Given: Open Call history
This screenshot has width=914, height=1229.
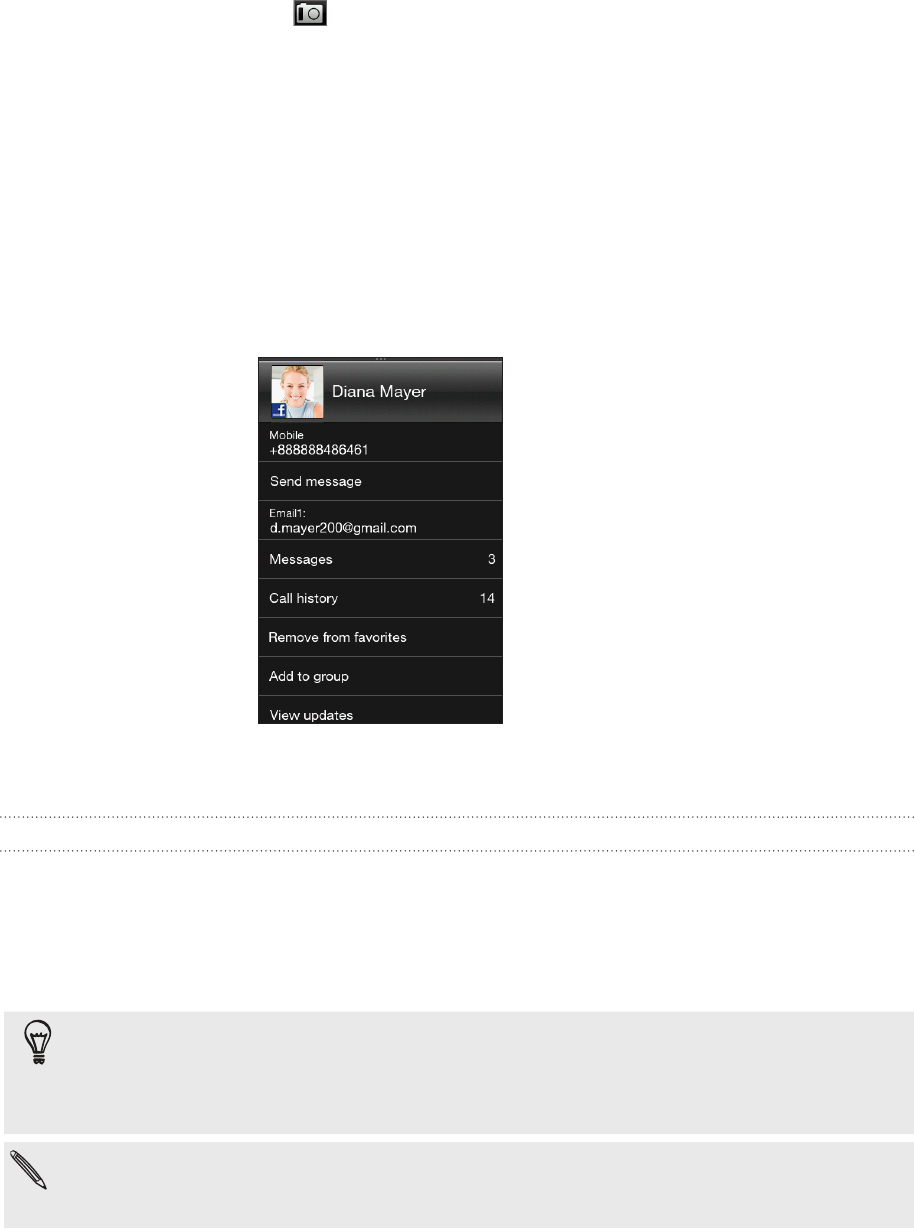Looking at the screenshot, I should click(x=380, y=598).
